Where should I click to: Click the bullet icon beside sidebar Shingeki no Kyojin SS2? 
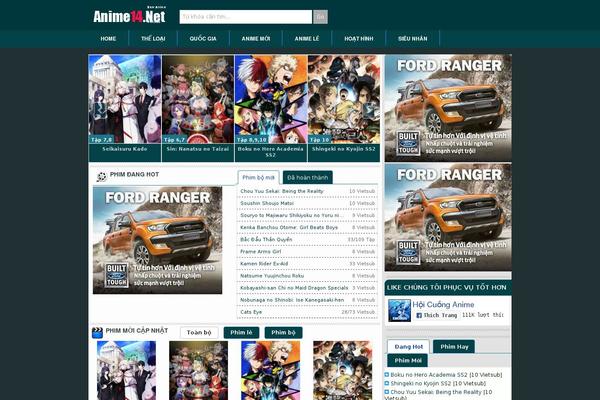pos(386,383)
